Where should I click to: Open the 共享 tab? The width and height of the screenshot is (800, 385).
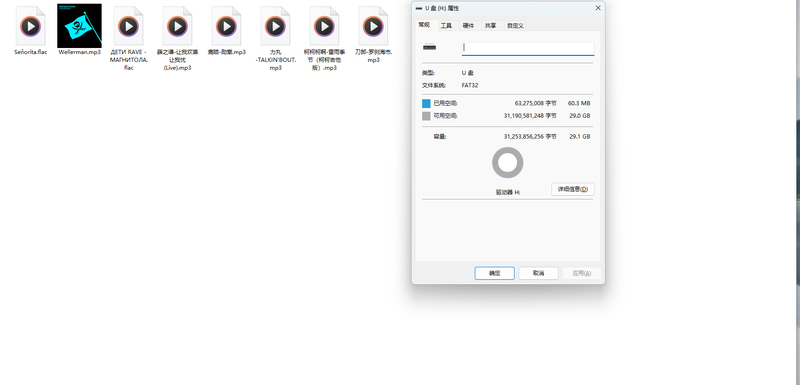490,25
